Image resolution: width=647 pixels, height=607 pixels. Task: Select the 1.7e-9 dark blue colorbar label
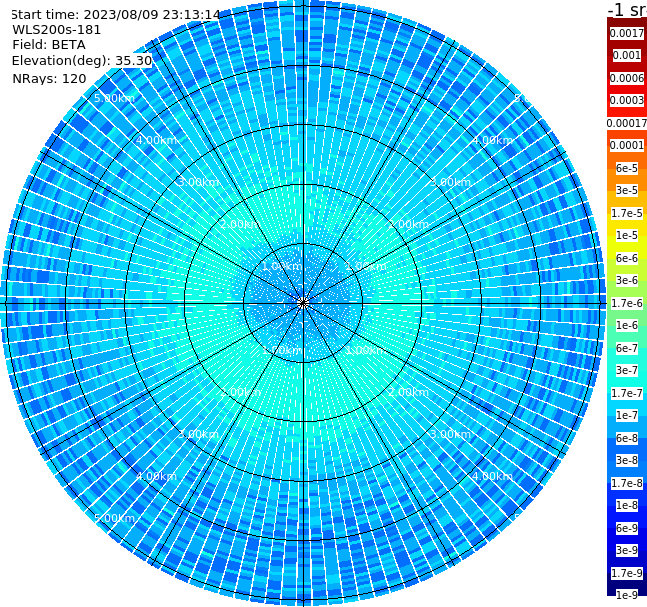627,573
